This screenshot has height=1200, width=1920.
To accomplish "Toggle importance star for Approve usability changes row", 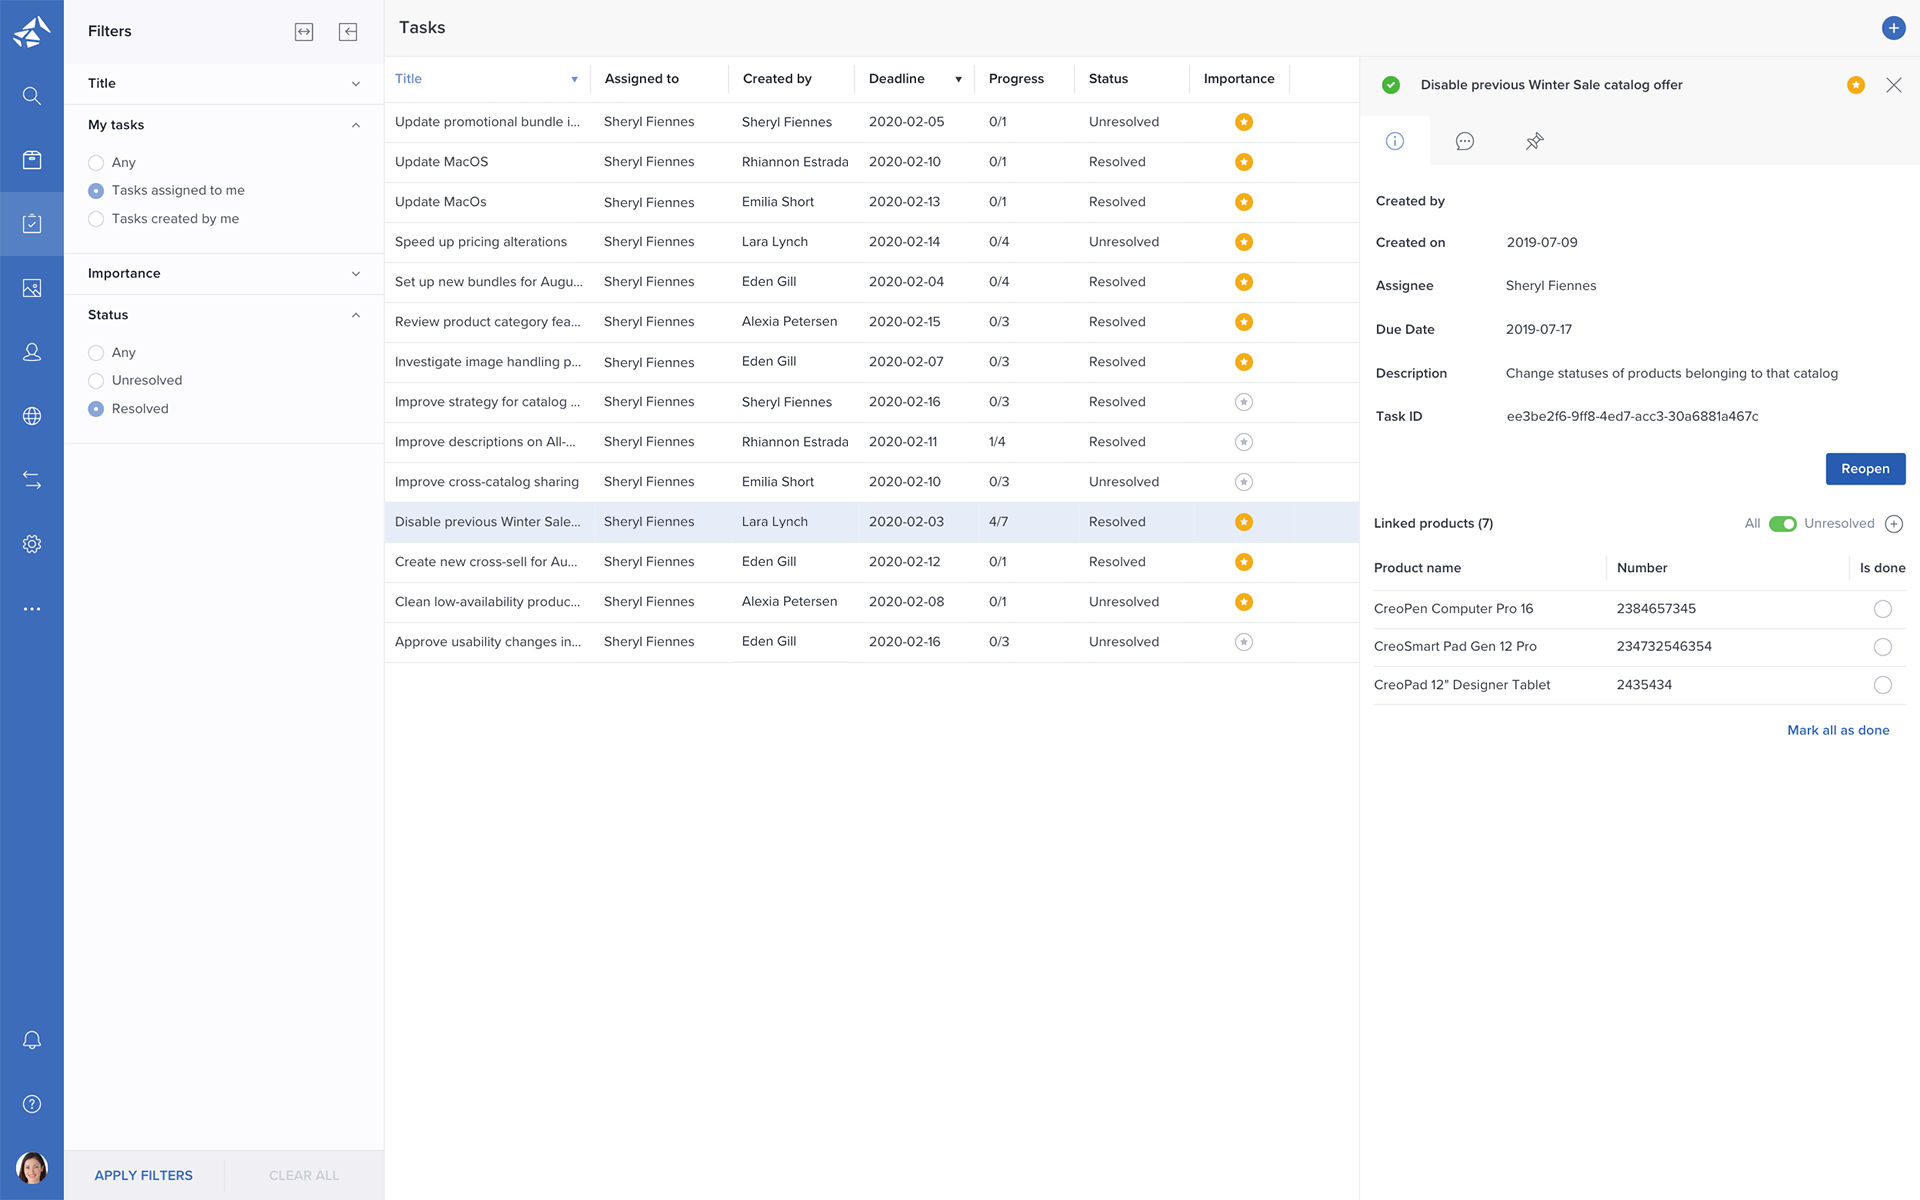I will tap(1244, 642).
